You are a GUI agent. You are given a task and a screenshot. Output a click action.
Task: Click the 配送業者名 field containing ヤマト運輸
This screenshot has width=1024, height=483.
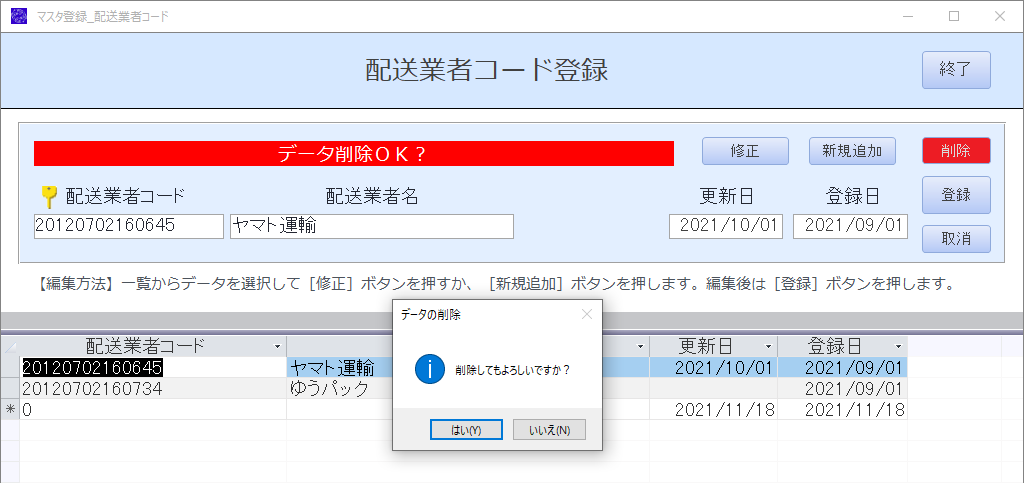tap(372, 226)
